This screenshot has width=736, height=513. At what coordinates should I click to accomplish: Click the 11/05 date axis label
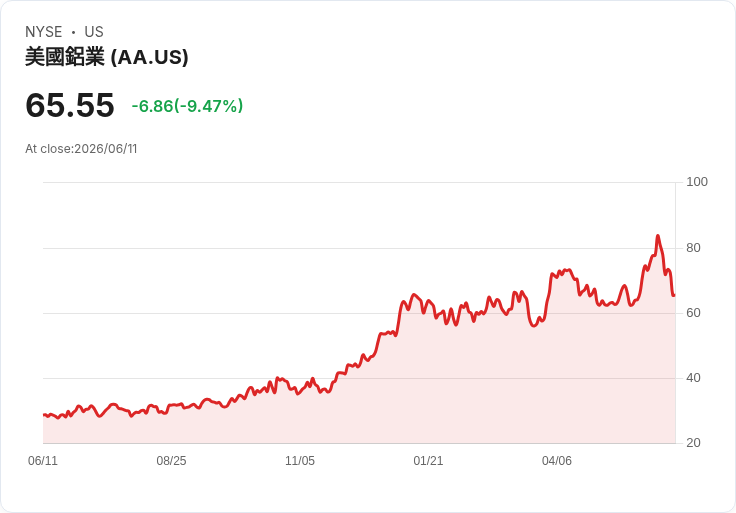300,460
